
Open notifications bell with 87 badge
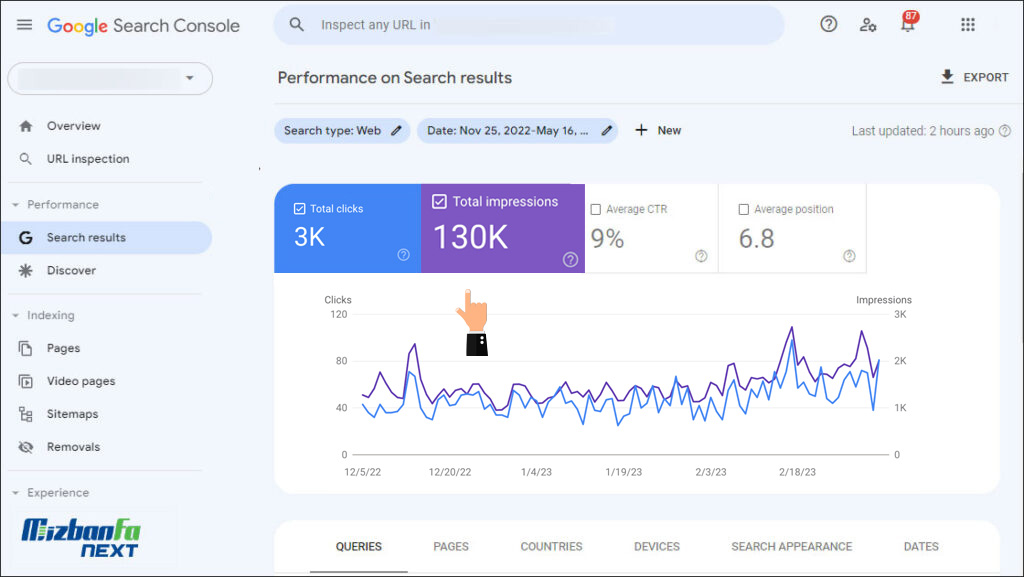pos(908,23)
